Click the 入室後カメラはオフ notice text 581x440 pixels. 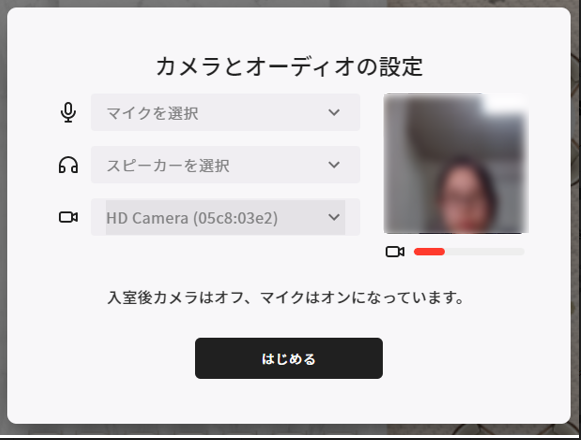285,297
